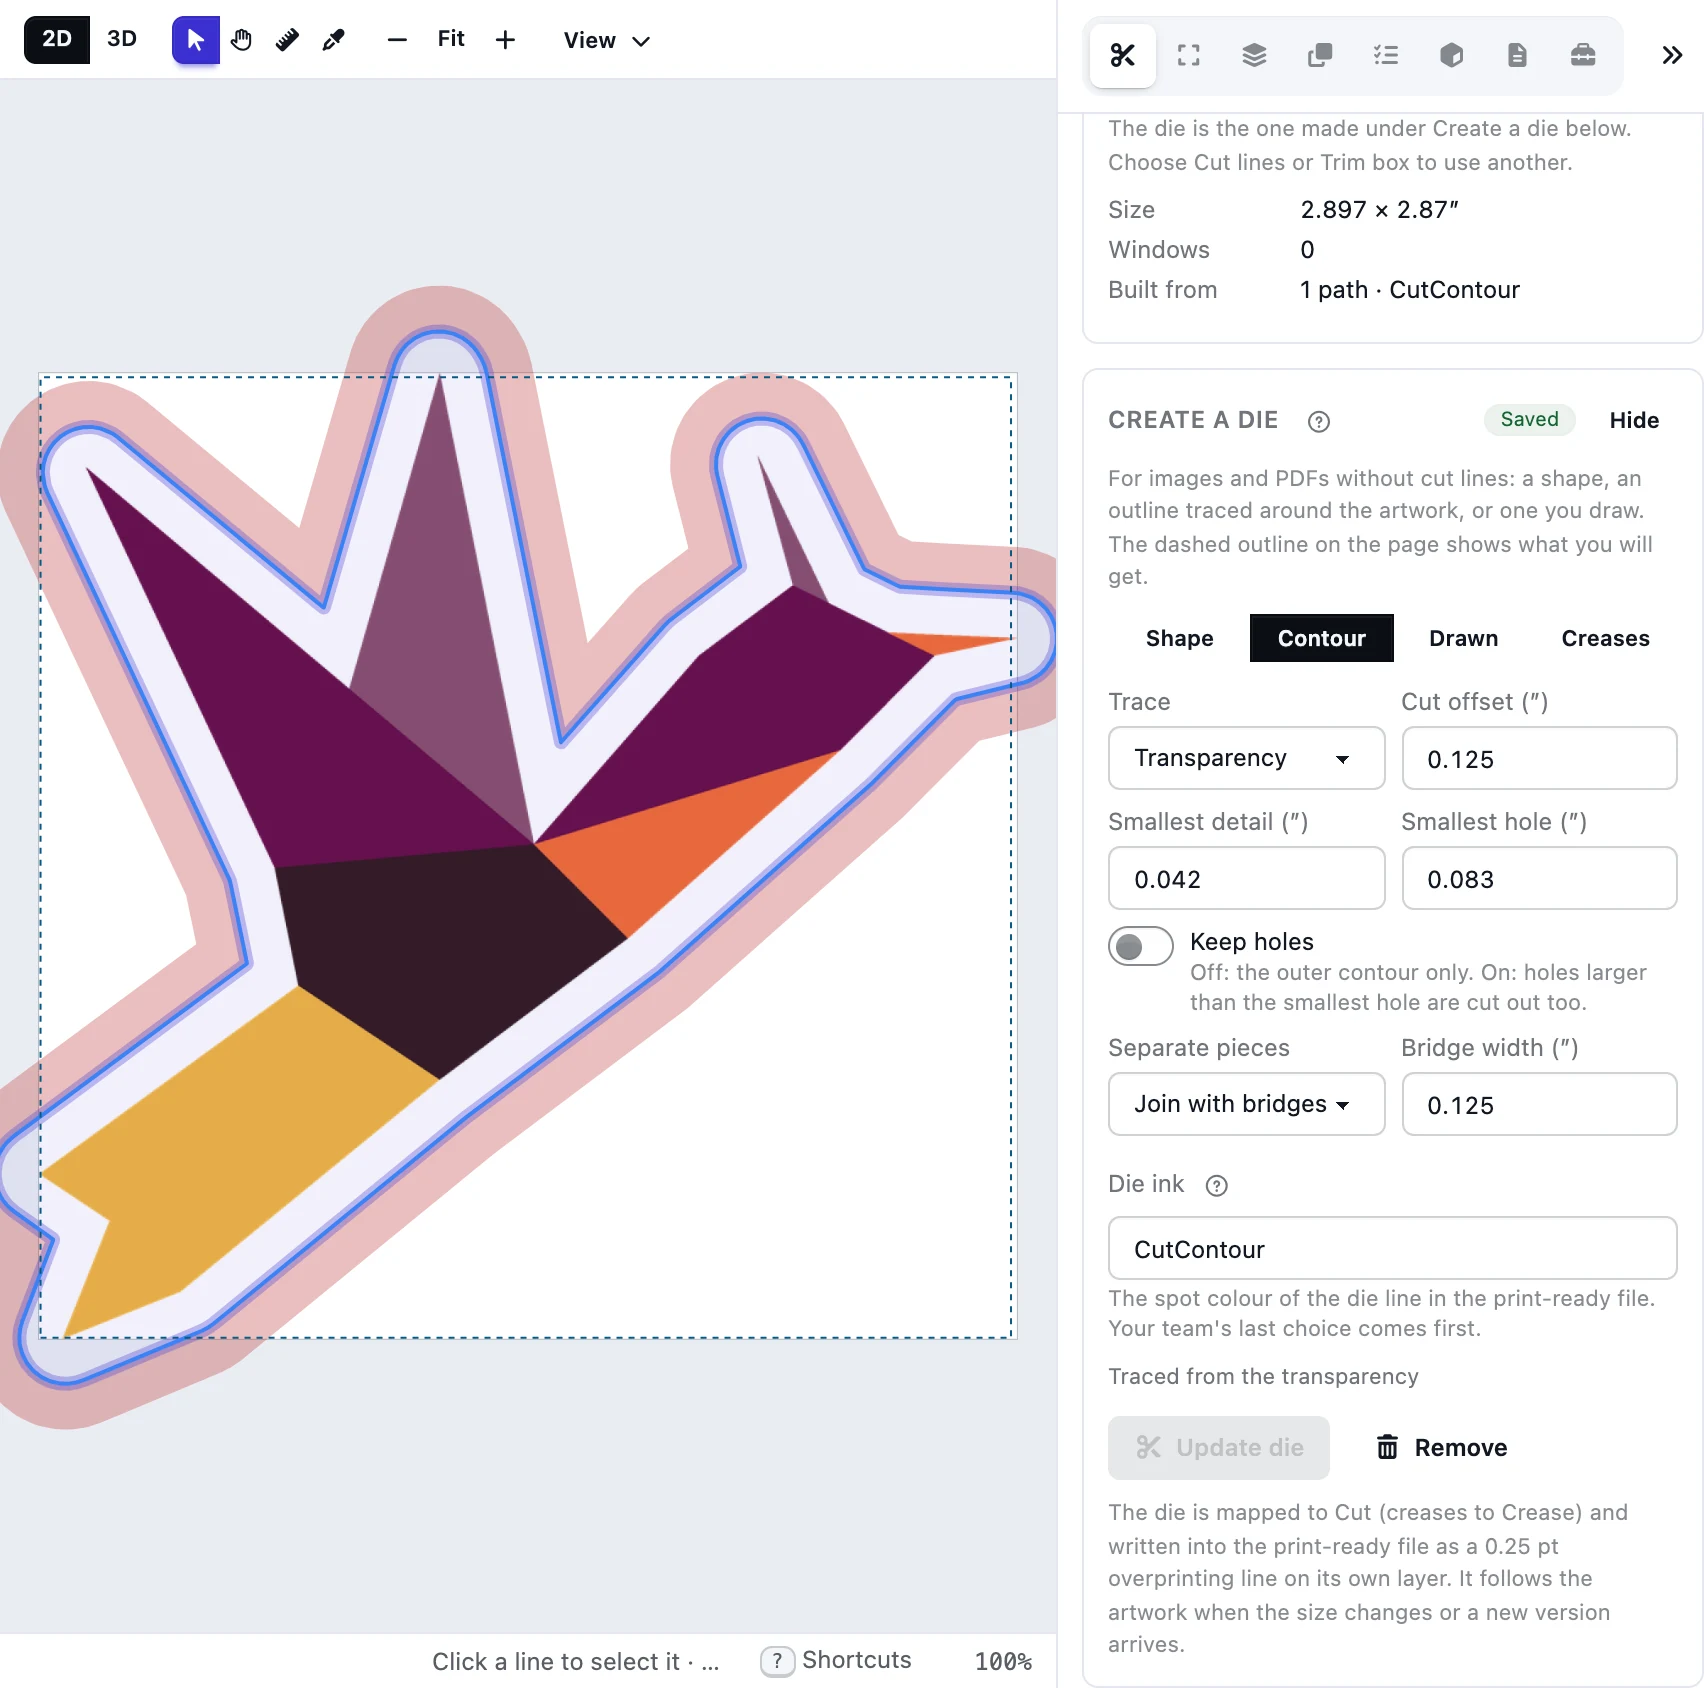The width and height of the screenshot is (1704, 1688).
Task: Switch to the Creases tab
Action: coord(1605,638)
